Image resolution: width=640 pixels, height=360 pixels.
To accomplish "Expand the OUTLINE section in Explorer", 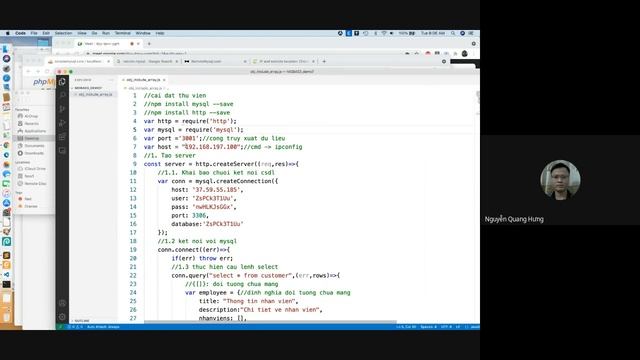I will [x=82, y=321].
